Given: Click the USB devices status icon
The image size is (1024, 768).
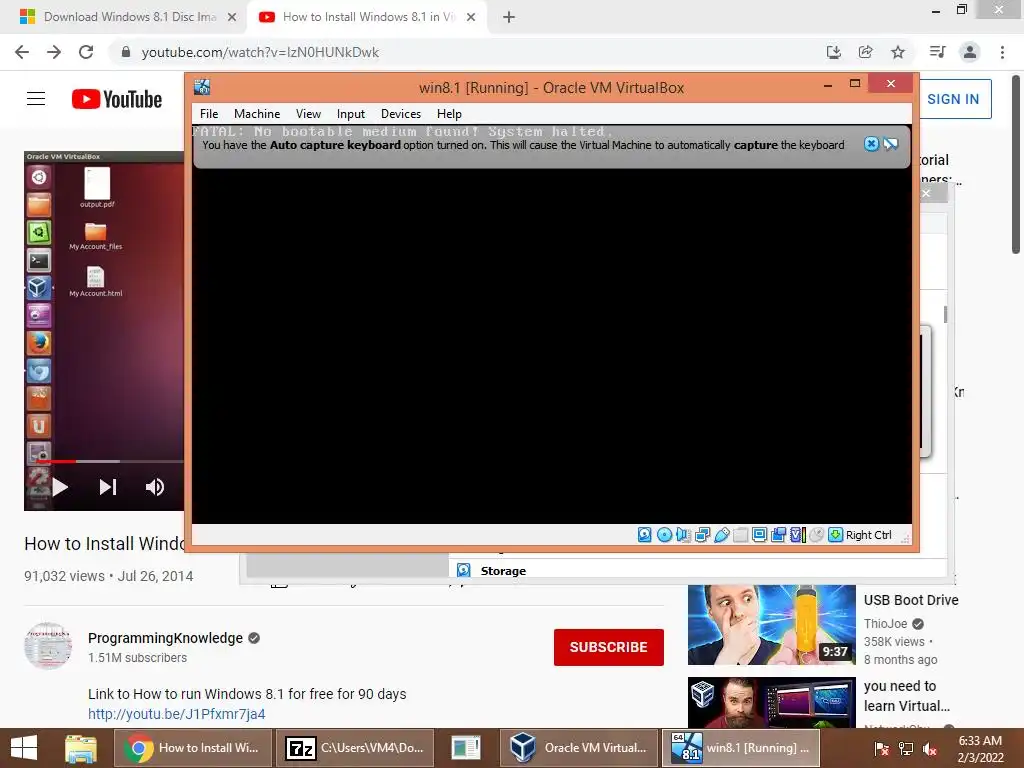Looking at the screenshot, I should pyautogui.click(x=722, y=535).
